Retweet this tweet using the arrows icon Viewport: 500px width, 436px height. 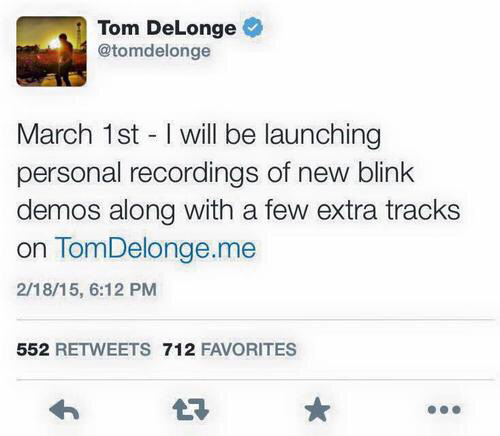coord(190,409)
